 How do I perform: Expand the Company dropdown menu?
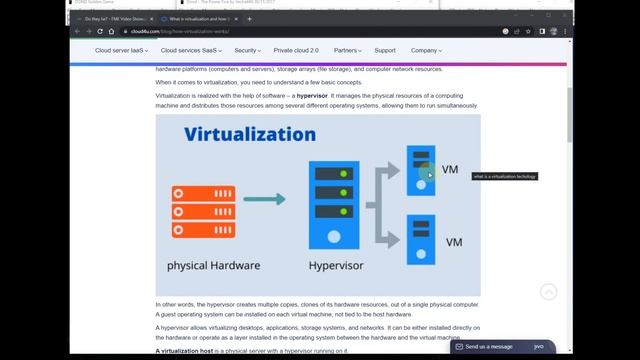point(426,51)
